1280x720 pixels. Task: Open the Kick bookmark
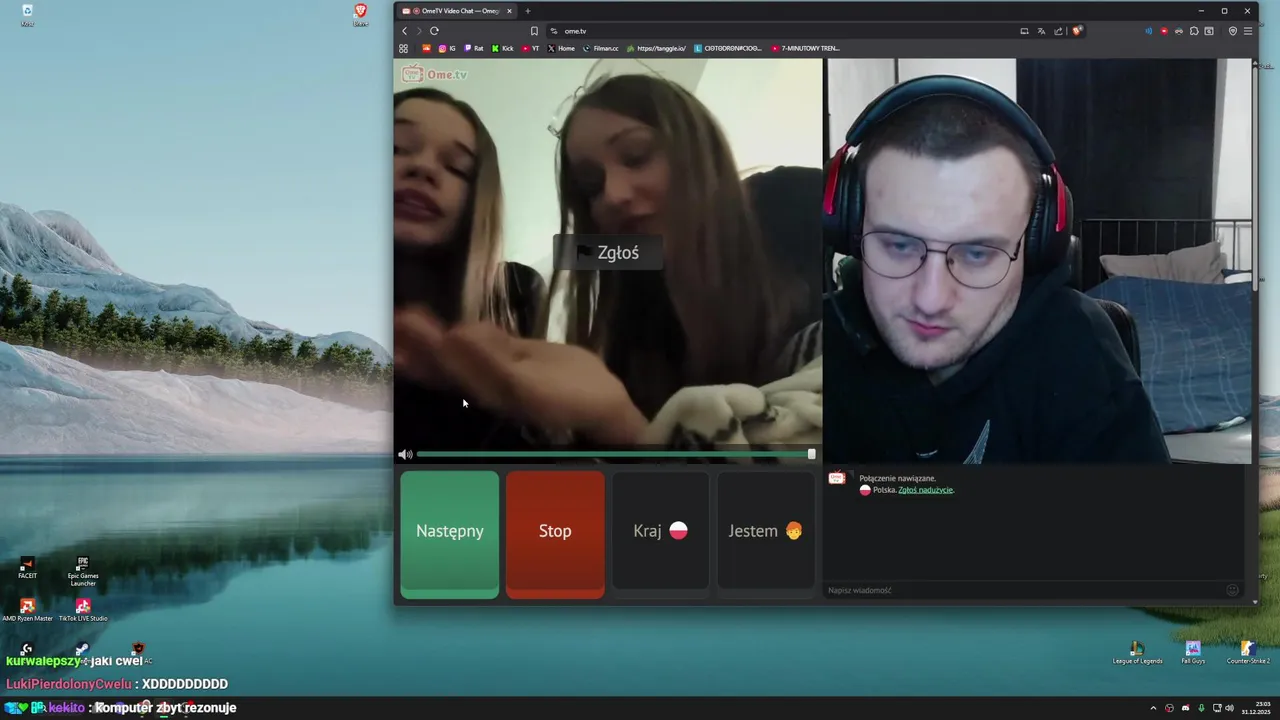pos(502,48)
